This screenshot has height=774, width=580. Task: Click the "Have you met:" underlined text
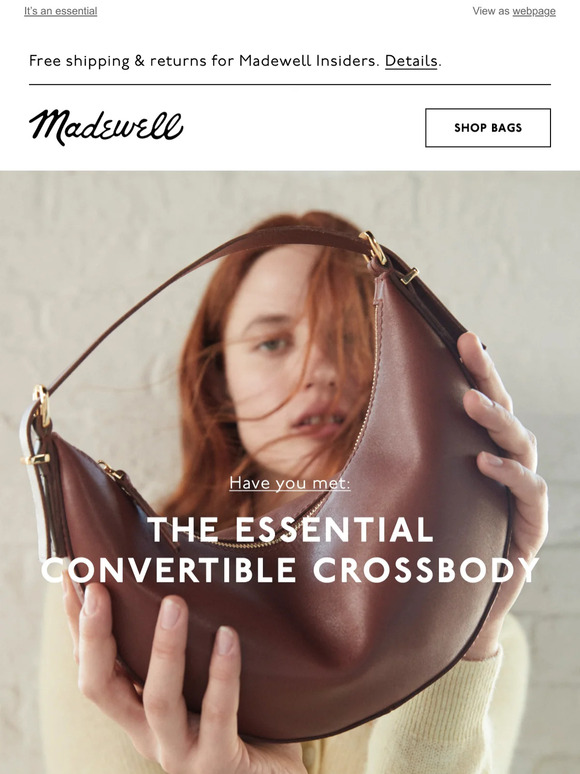coord(290,483)
